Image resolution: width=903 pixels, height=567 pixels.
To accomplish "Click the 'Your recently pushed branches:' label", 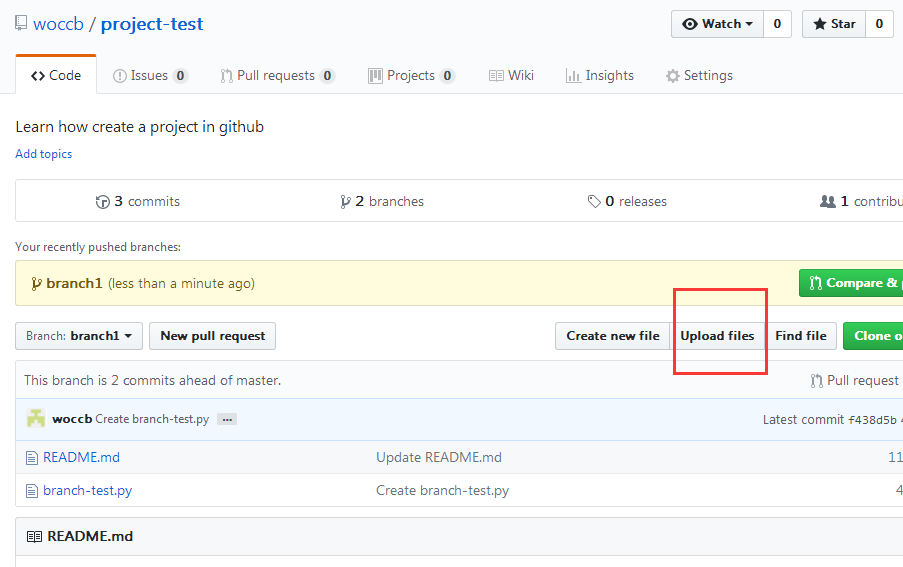I will click(98, 247).
